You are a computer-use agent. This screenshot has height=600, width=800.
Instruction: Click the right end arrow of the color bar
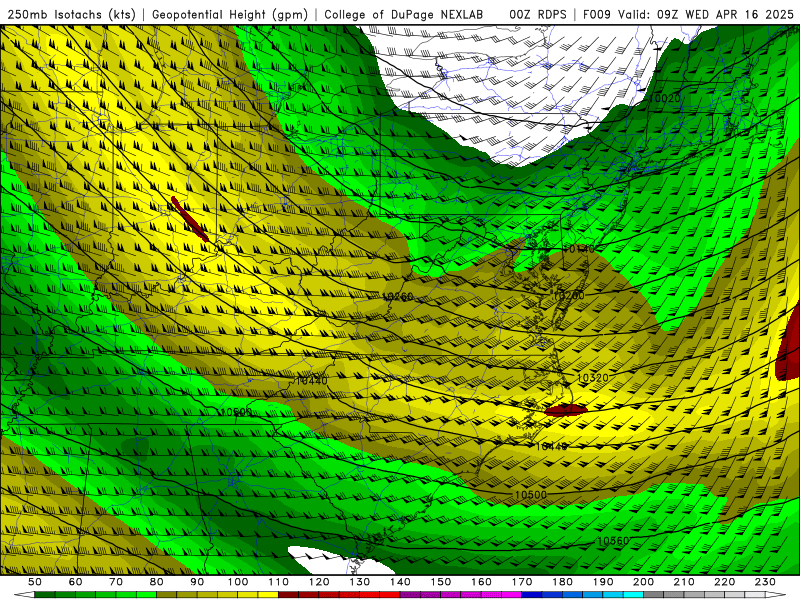pos(776,594)
